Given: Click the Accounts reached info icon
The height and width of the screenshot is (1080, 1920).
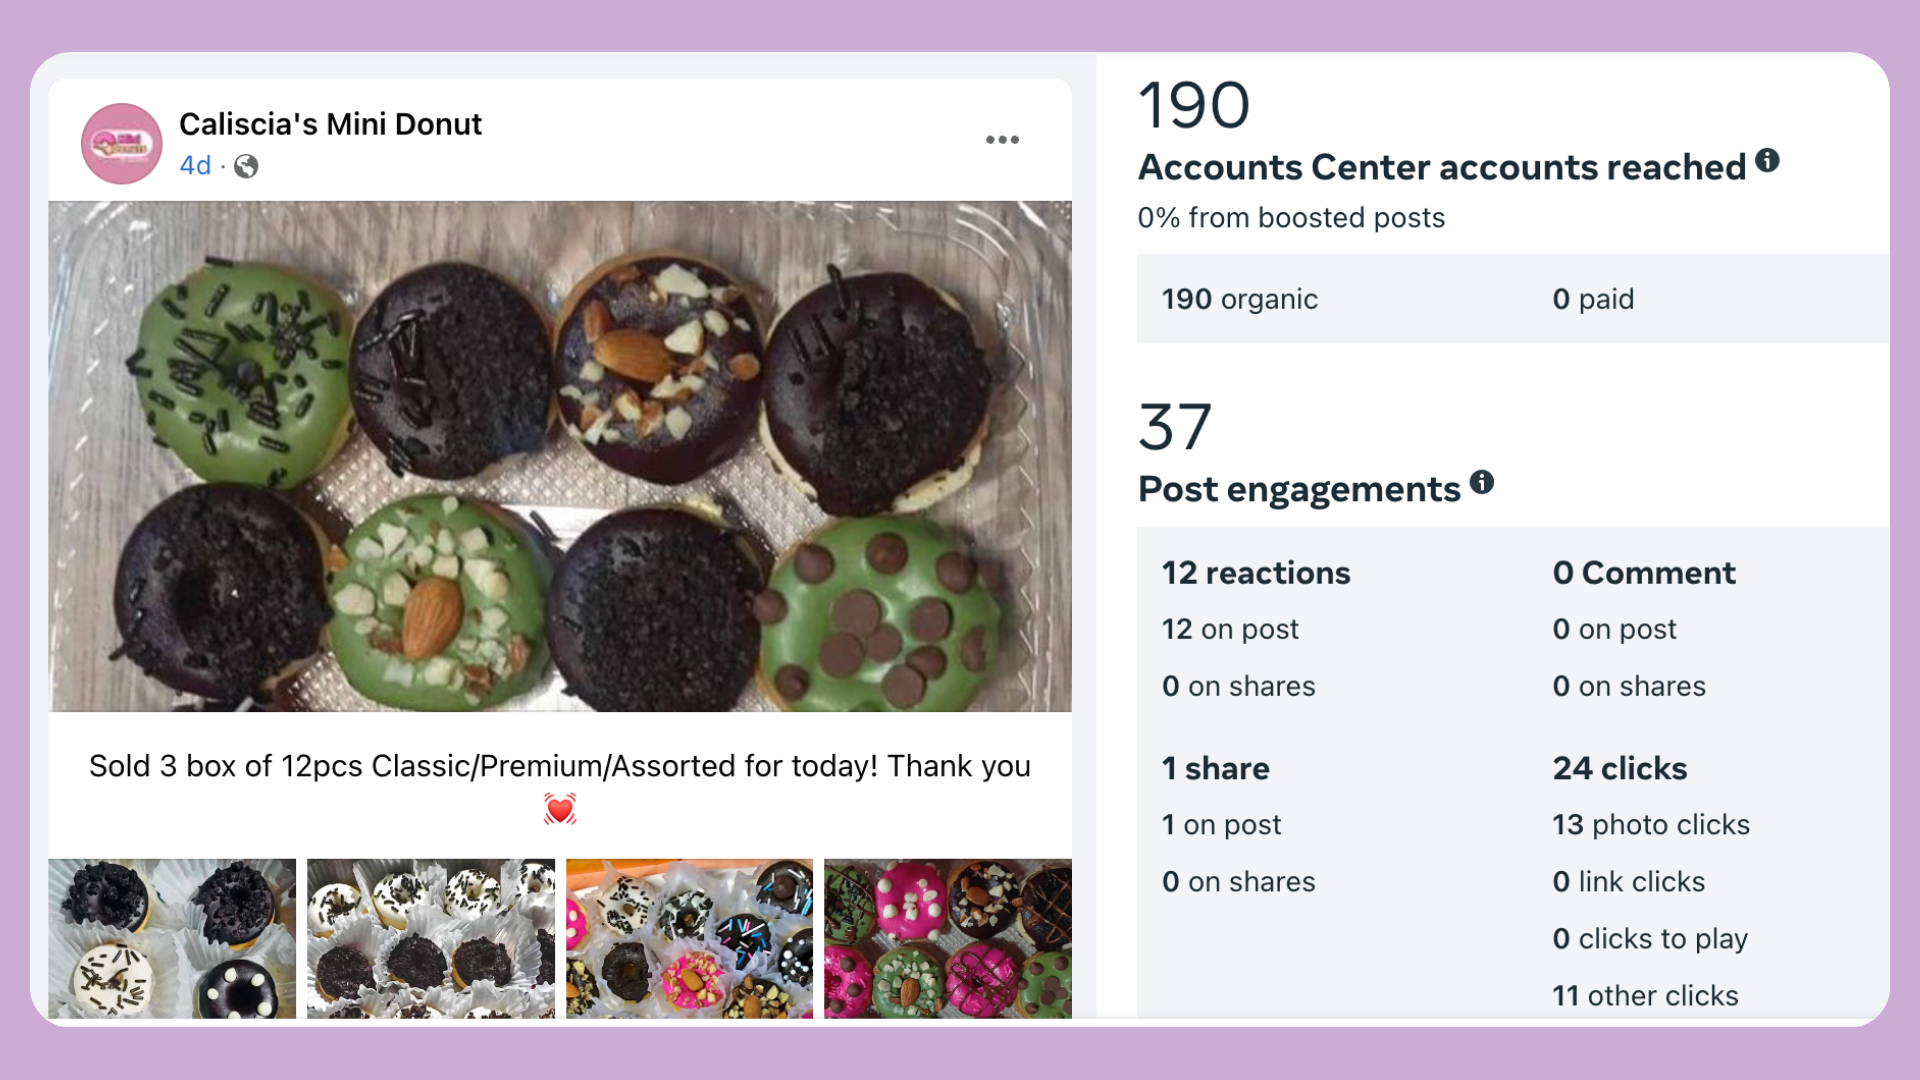Looking at the screenshot, I should click(x=1767, y=160).
